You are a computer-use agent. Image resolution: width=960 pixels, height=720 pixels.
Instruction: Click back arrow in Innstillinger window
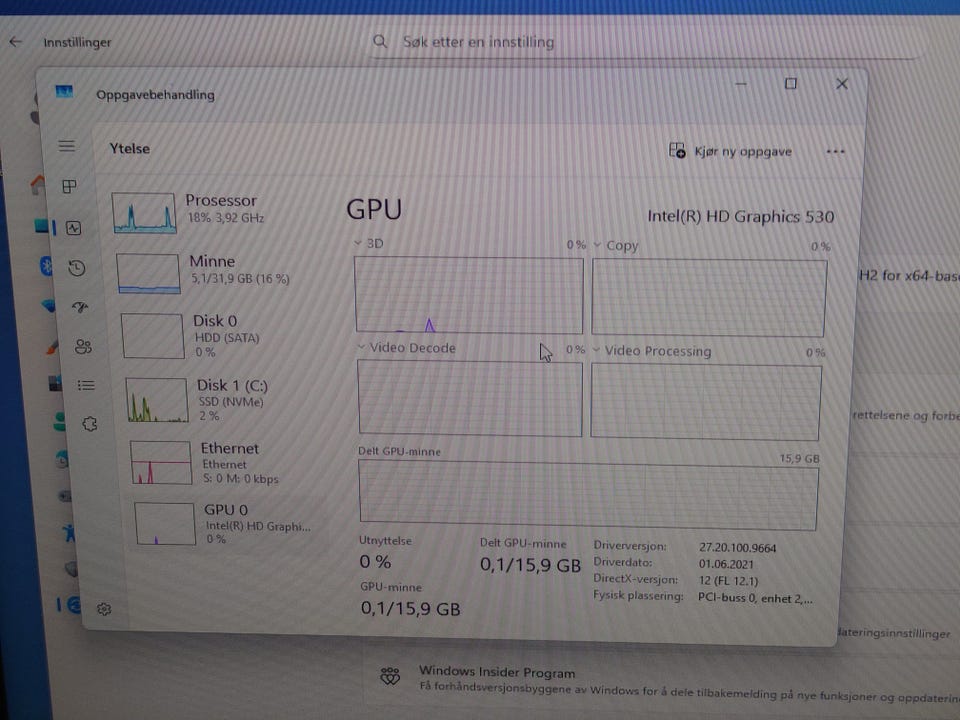point(15,42)
